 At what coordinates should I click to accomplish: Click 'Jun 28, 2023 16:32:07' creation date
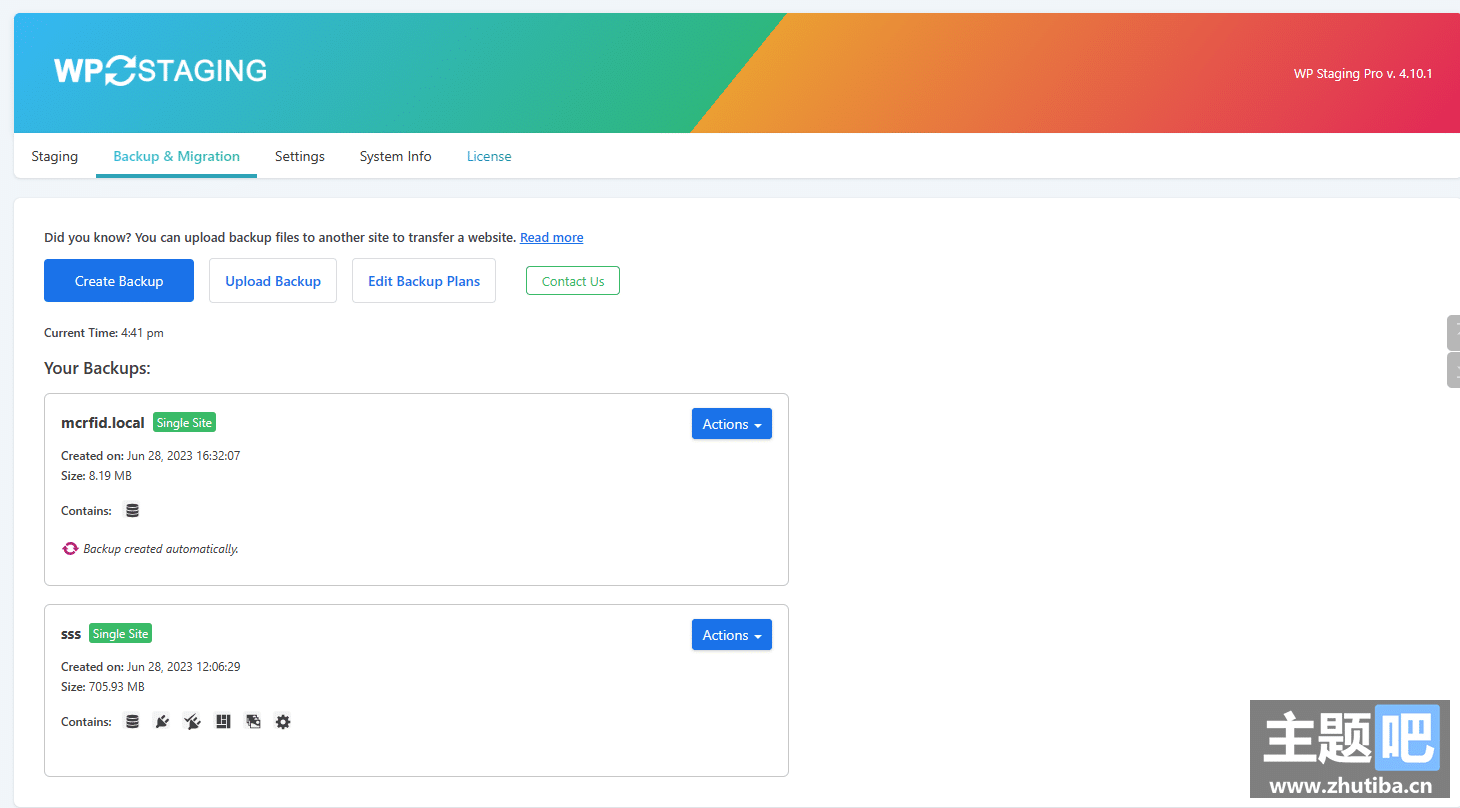tap(184, 455)
